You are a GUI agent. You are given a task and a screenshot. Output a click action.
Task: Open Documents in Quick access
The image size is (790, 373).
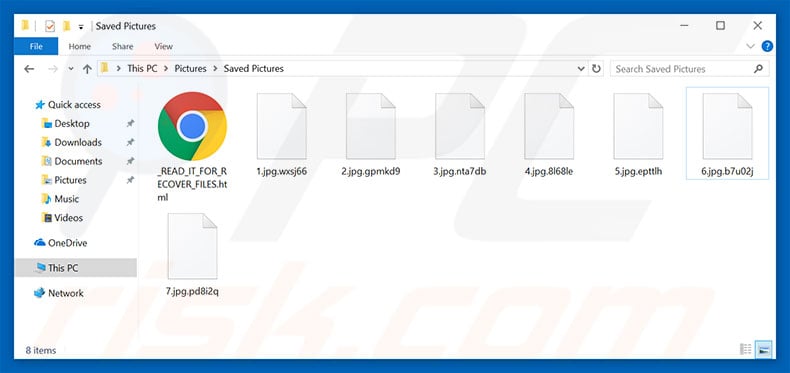pyautogui.click(x=78, y=161)
